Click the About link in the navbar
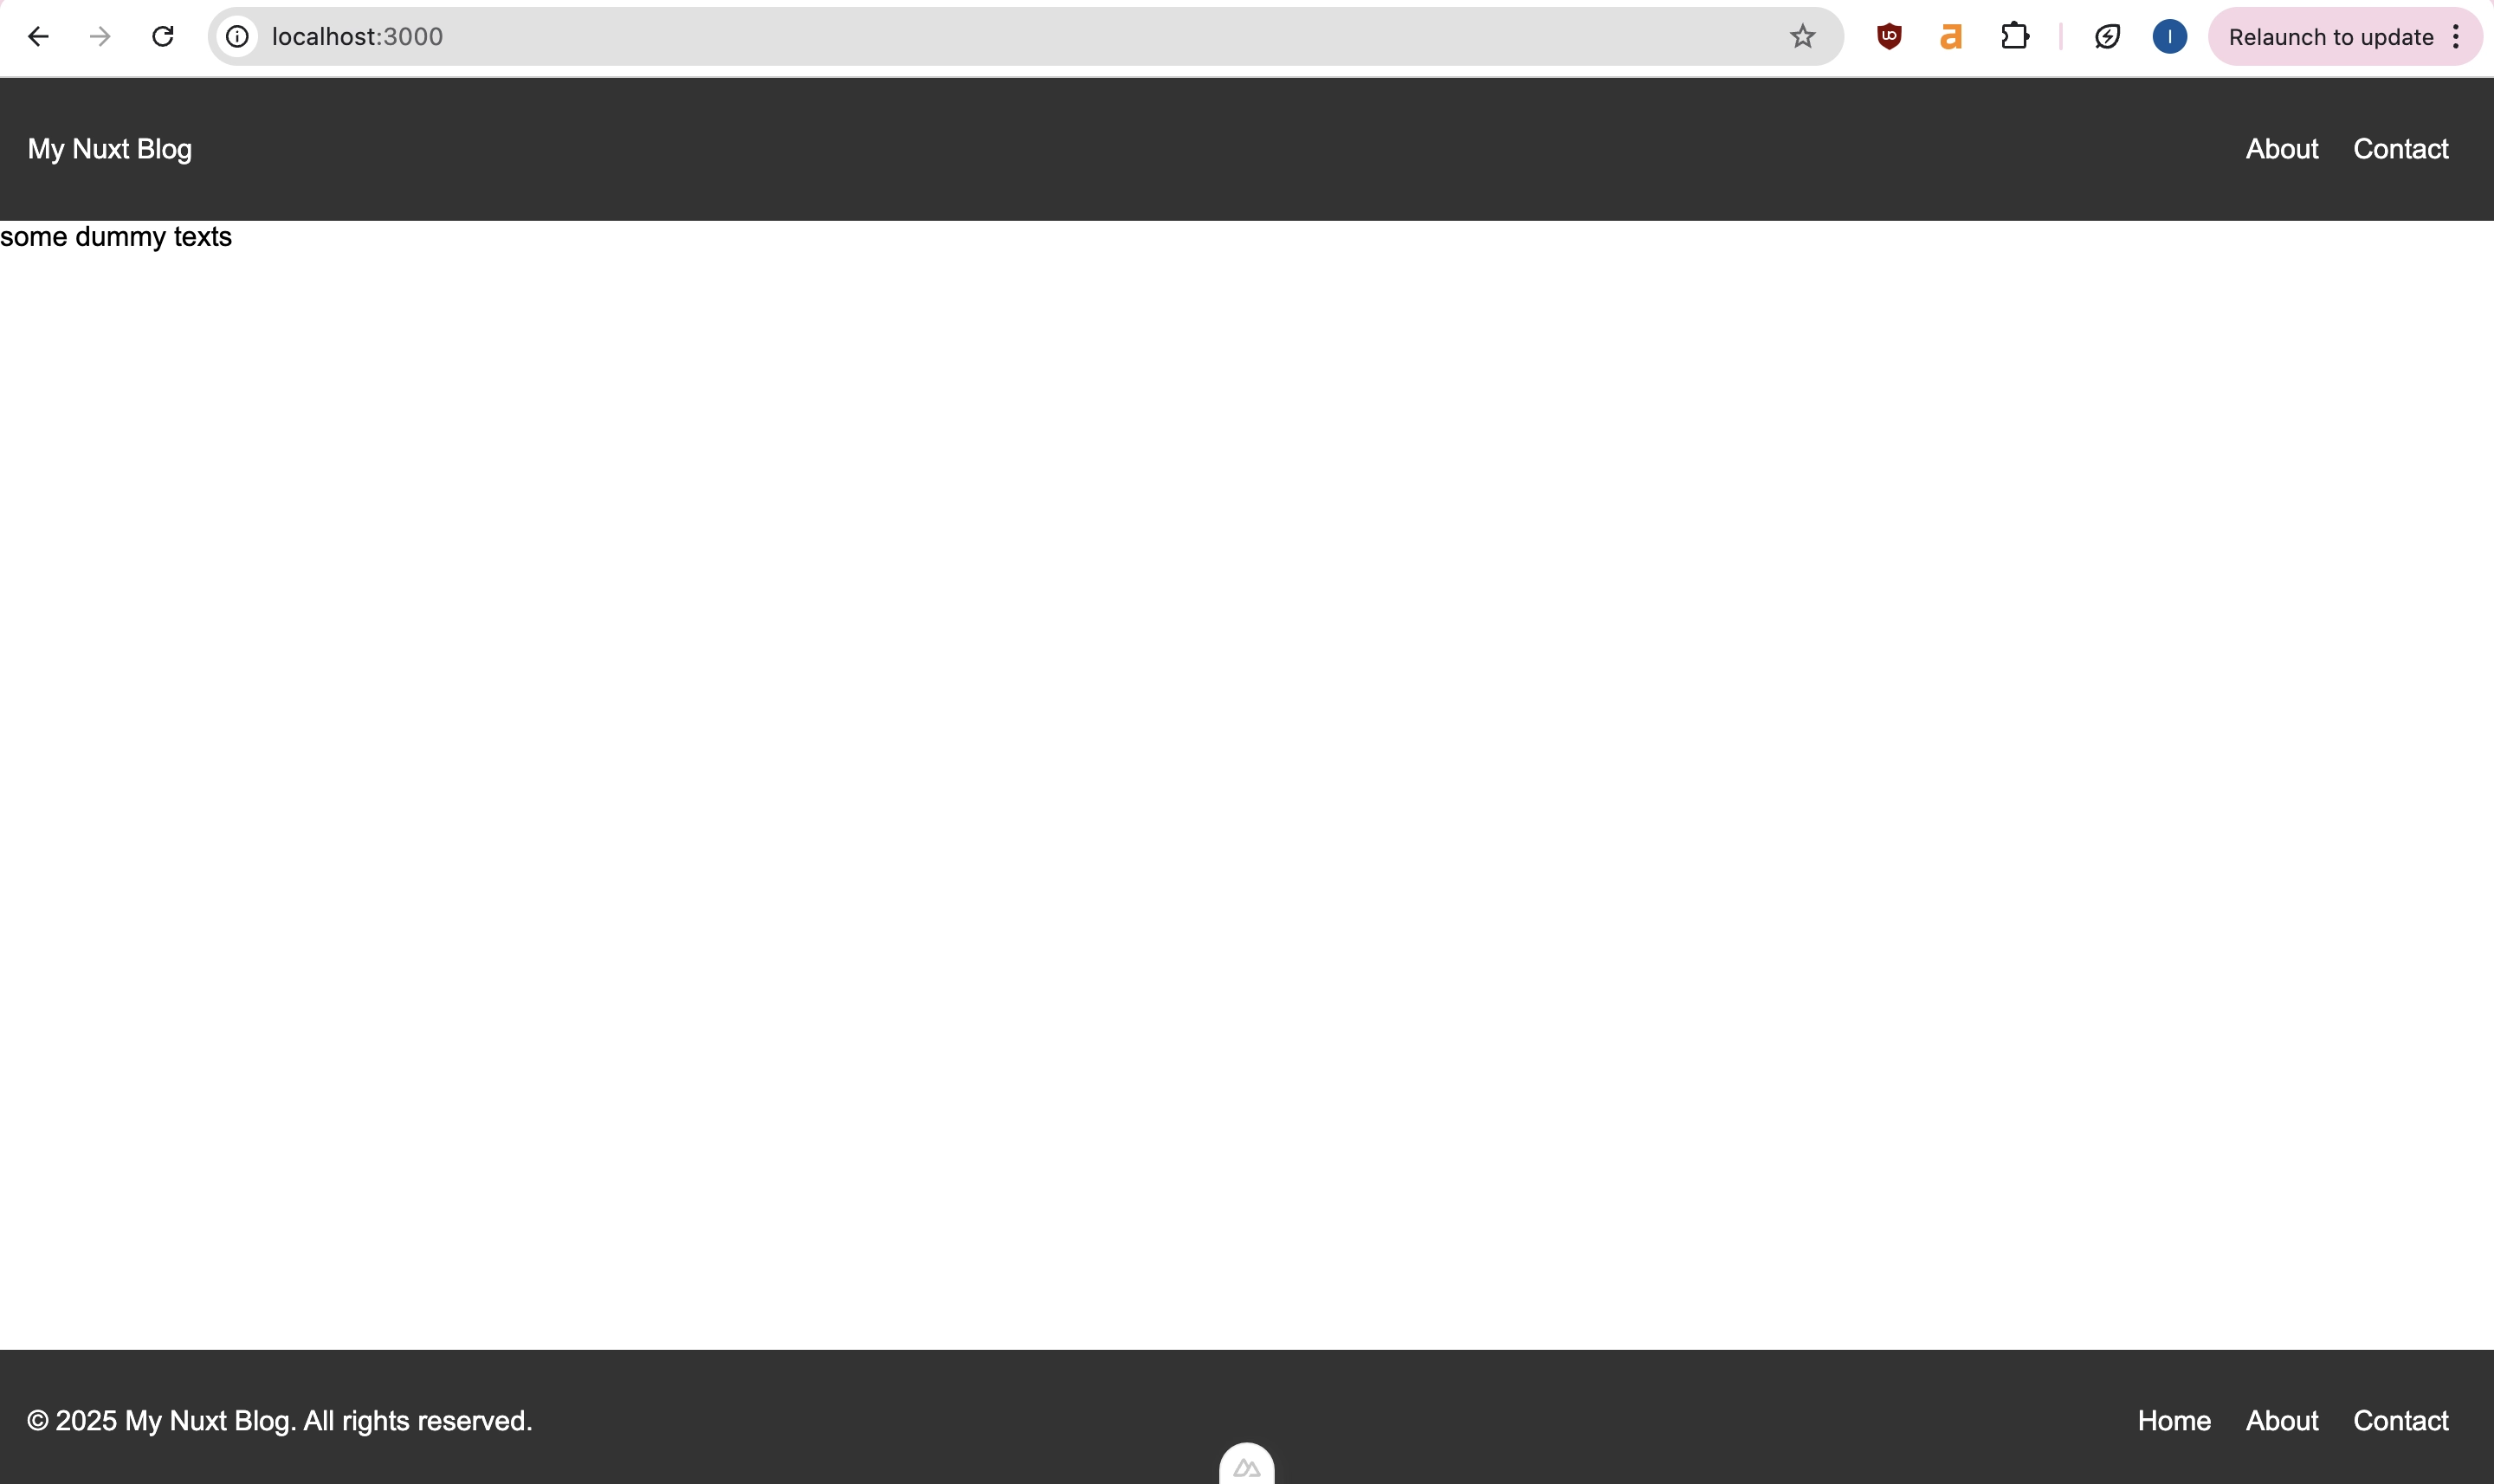The image size is (2494, 1484). (2282, 148)
